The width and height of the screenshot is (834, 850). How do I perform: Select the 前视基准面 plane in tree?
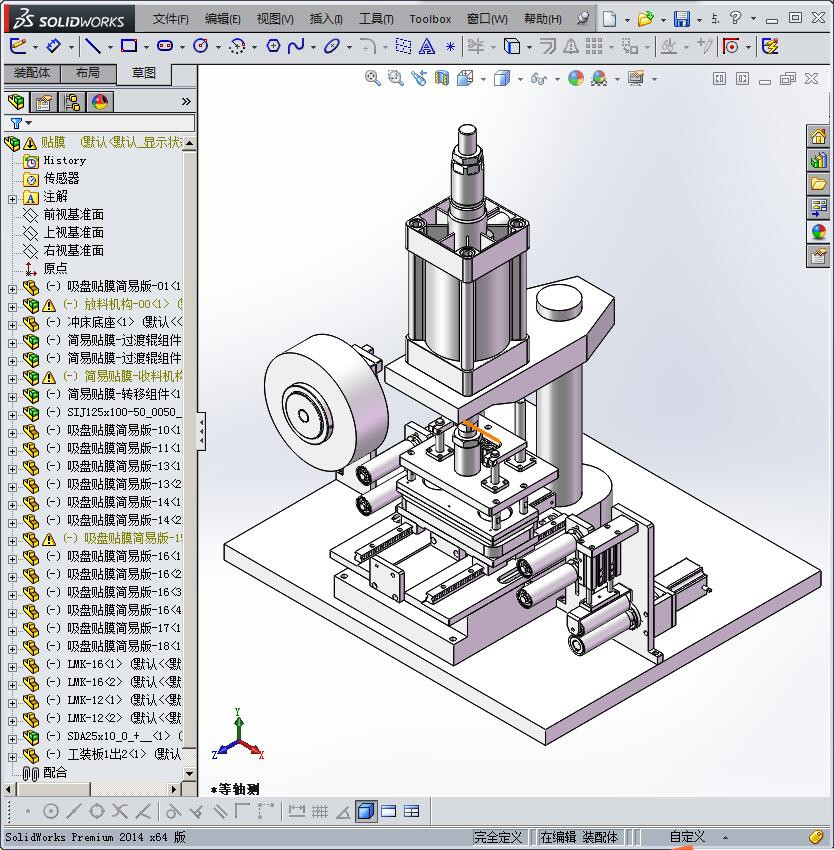pos(73,215)
